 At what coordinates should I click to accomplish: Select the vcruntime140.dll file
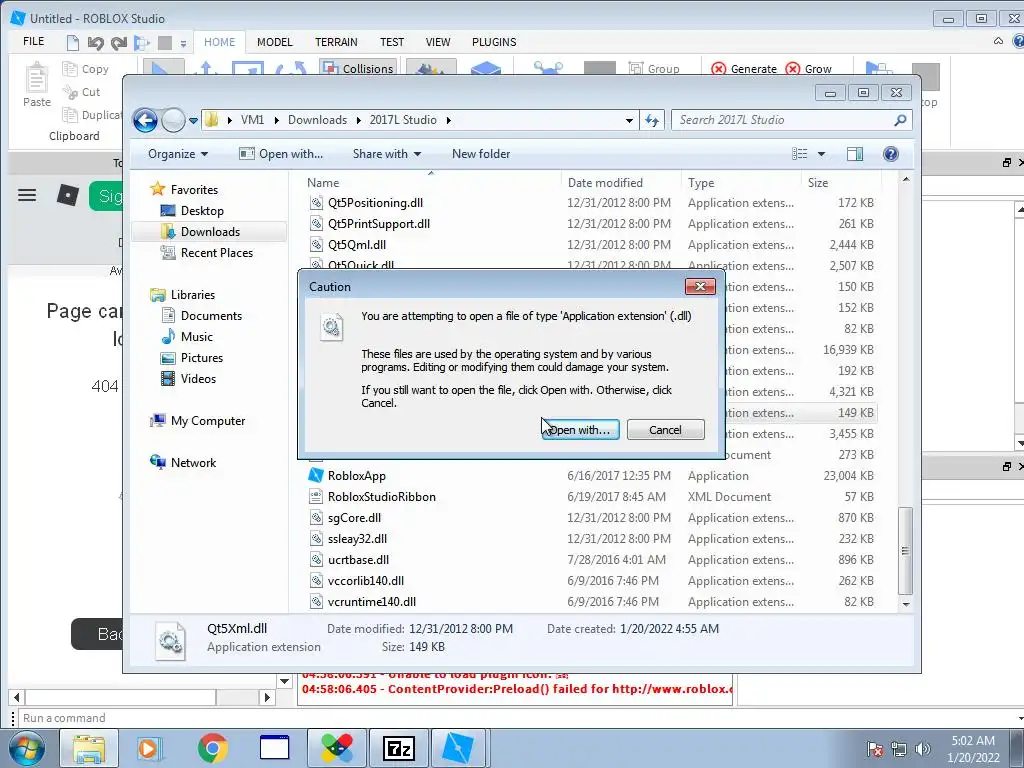[x=372, y=601]
